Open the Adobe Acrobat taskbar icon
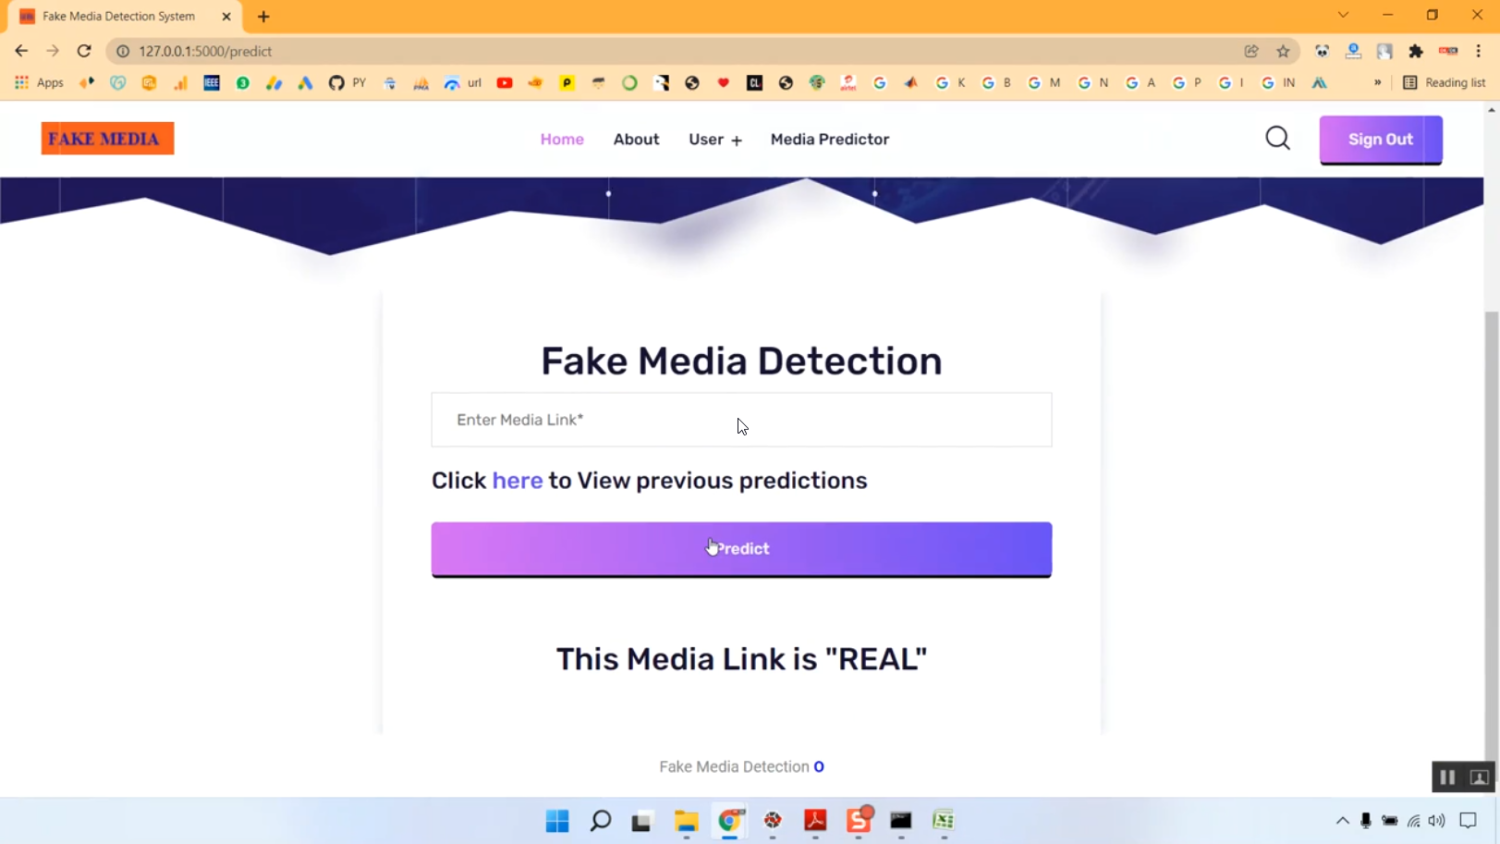 point(815,821)
